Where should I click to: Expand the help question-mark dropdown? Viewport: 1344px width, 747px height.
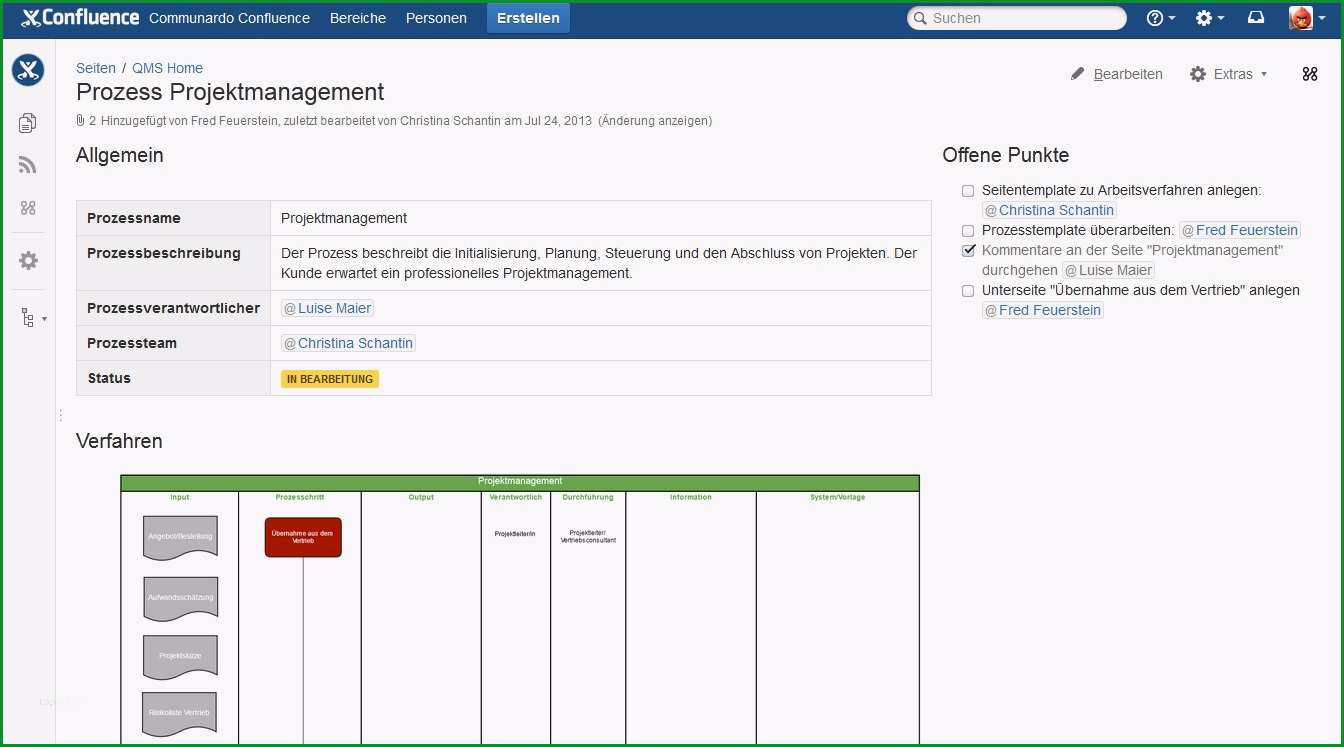click(1160, 18)
